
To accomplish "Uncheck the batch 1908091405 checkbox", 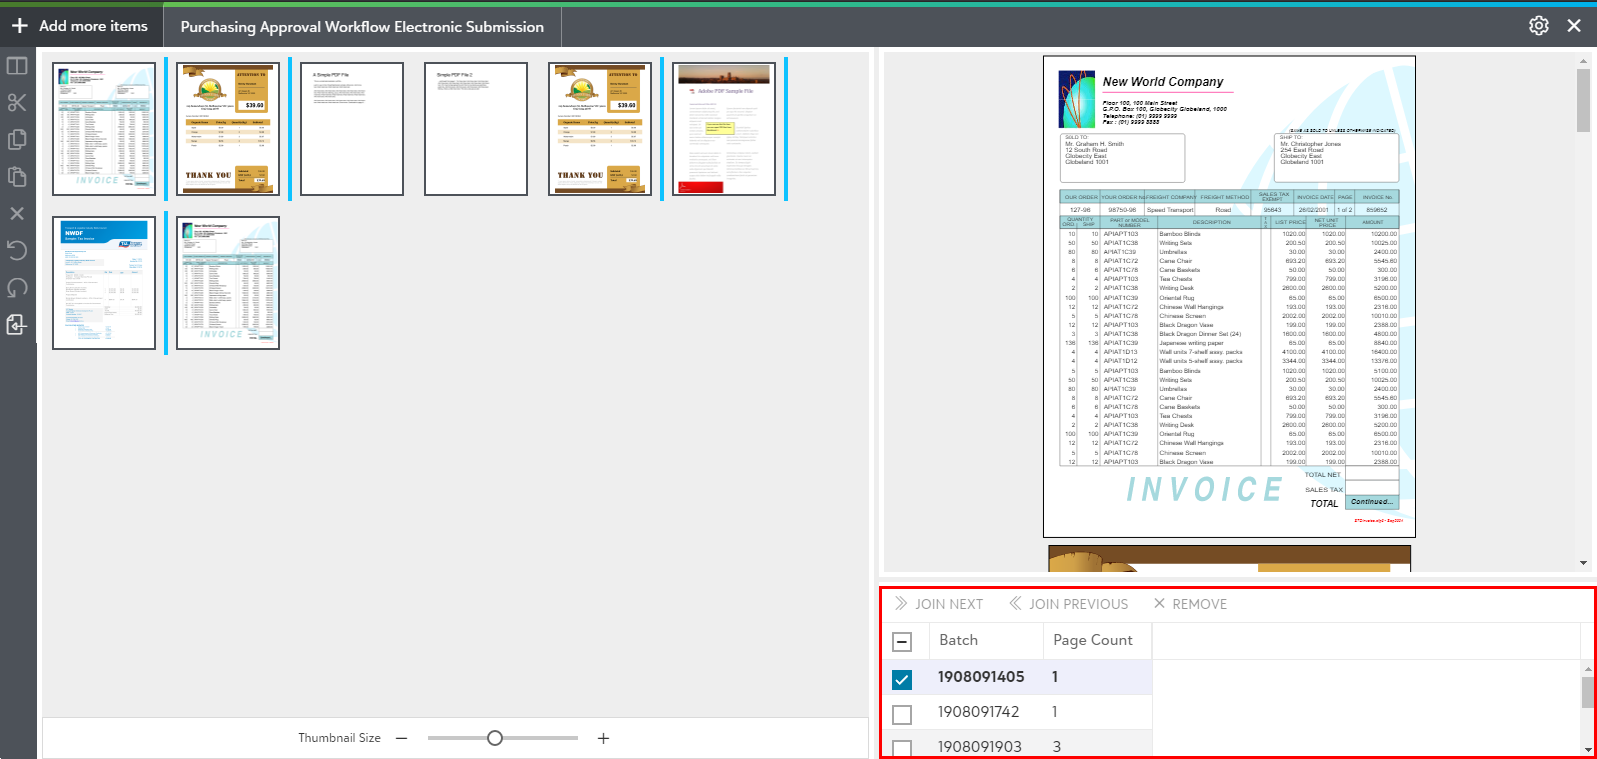I will [x=902, y=679].
